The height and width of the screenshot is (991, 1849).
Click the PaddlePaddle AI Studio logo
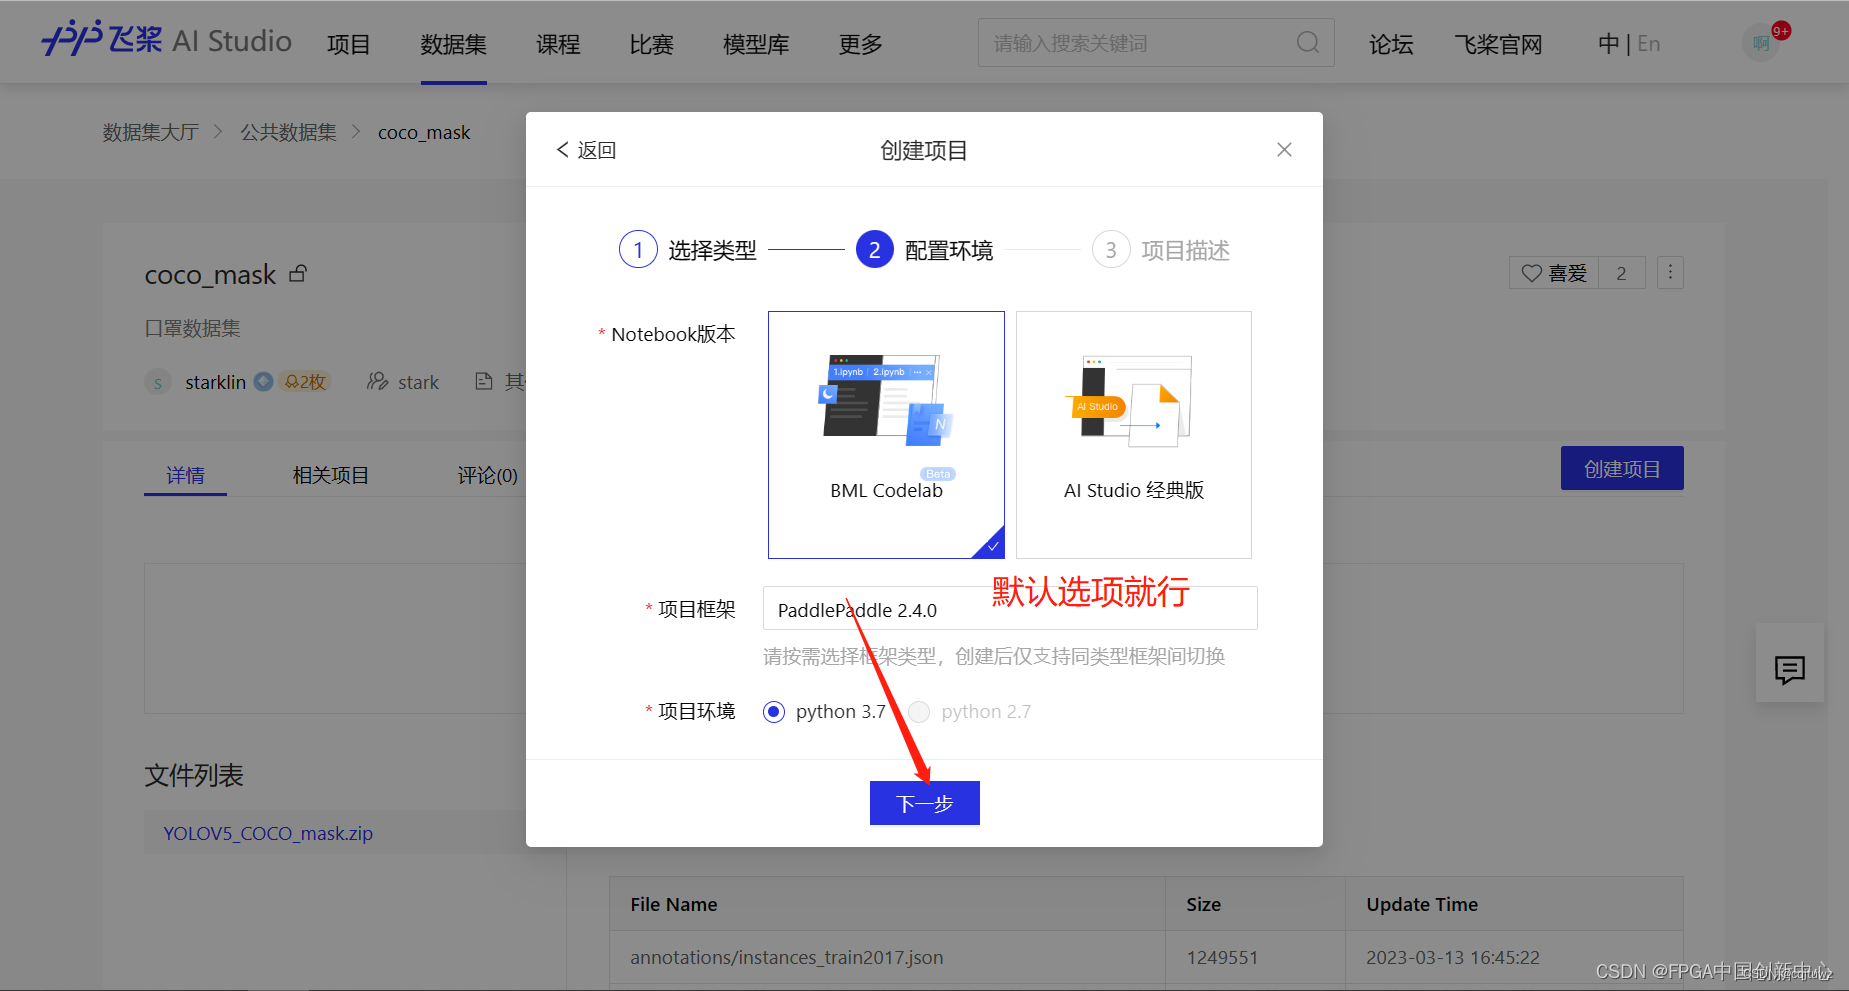166,41
